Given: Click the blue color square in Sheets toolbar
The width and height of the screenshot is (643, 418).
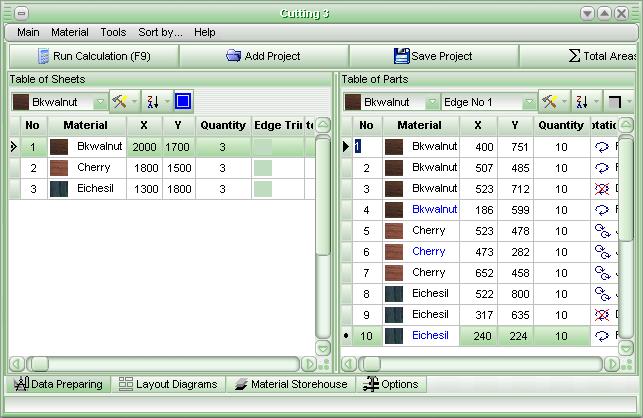Looking at the screenshot, I should (183, 101).
